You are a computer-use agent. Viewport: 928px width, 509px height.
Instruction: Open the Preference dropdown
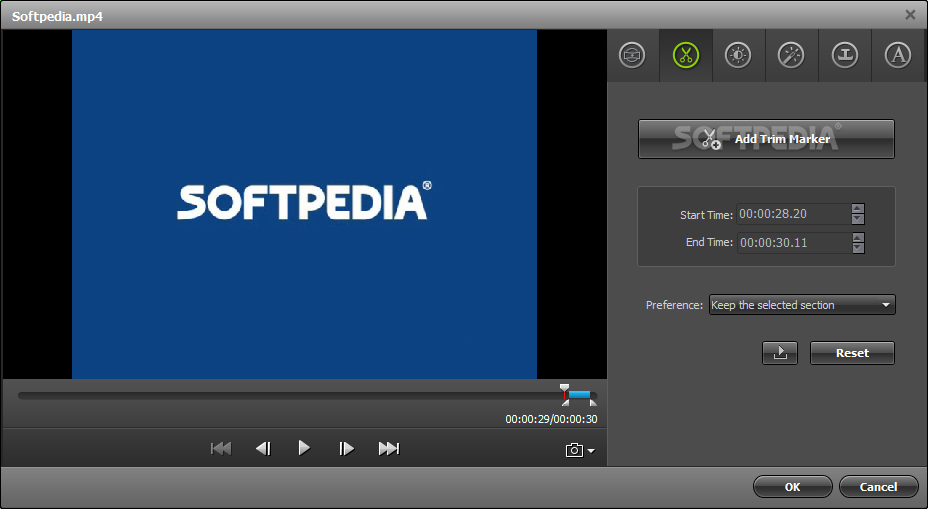tap(802, 305)
